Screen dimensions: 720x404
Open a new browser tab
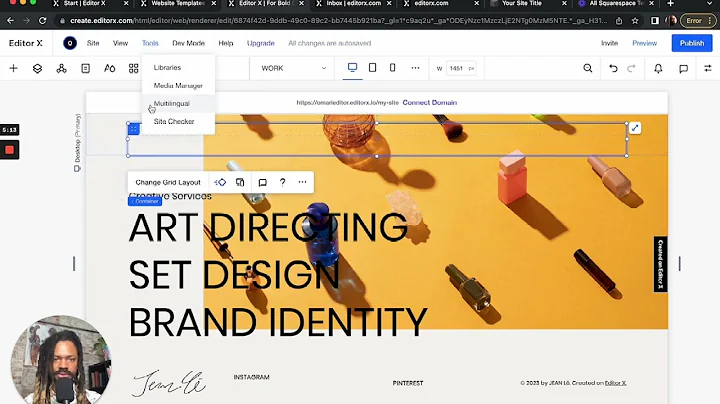(x=670, y=4)
